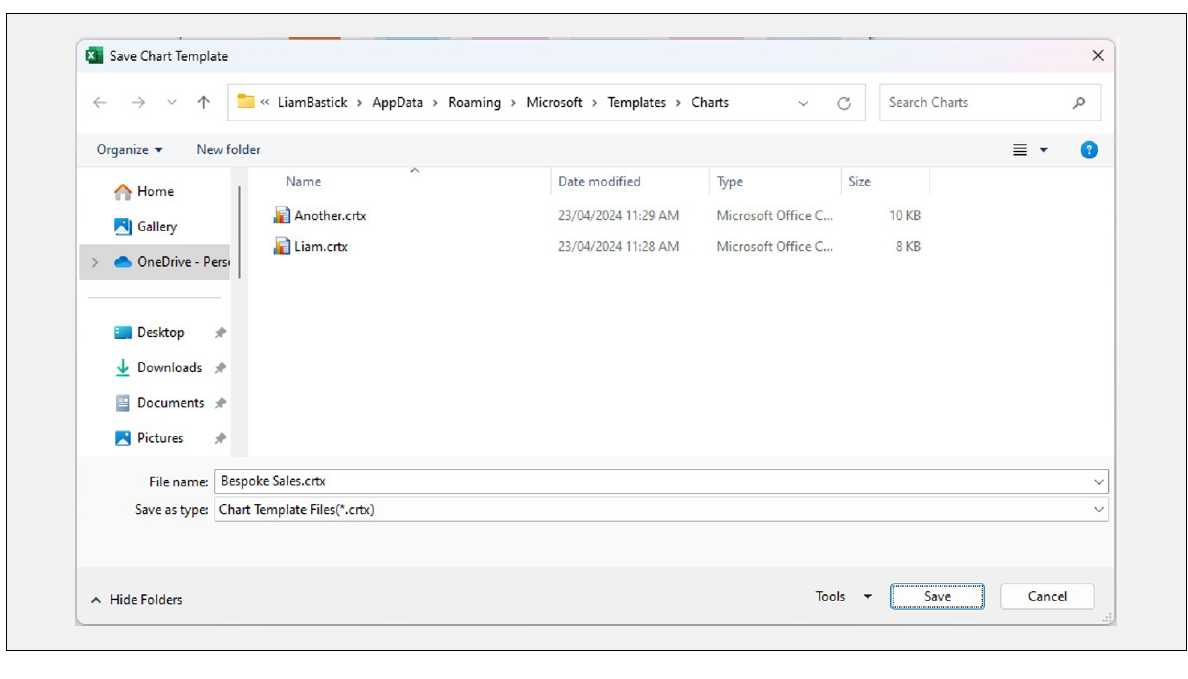Create a new folder
This screenshot has height=679, width=1188.
[x=229, y=149]
